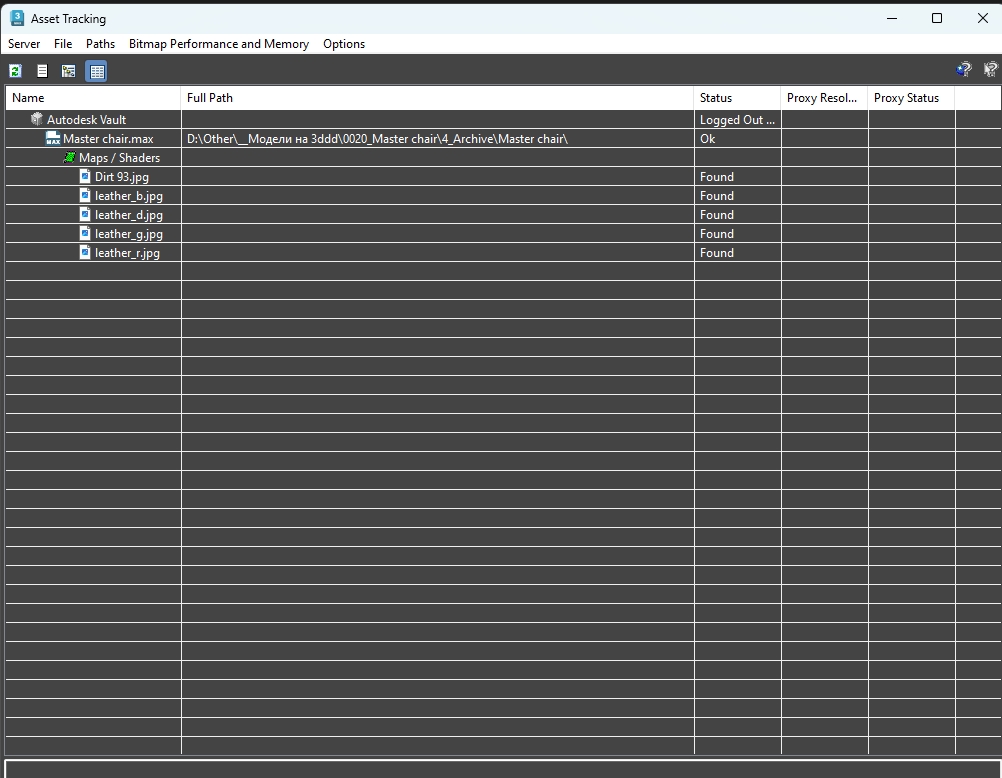Click the image icon beside leather_r.jpg
The image size is (1002, 778).
pos(85,252)
